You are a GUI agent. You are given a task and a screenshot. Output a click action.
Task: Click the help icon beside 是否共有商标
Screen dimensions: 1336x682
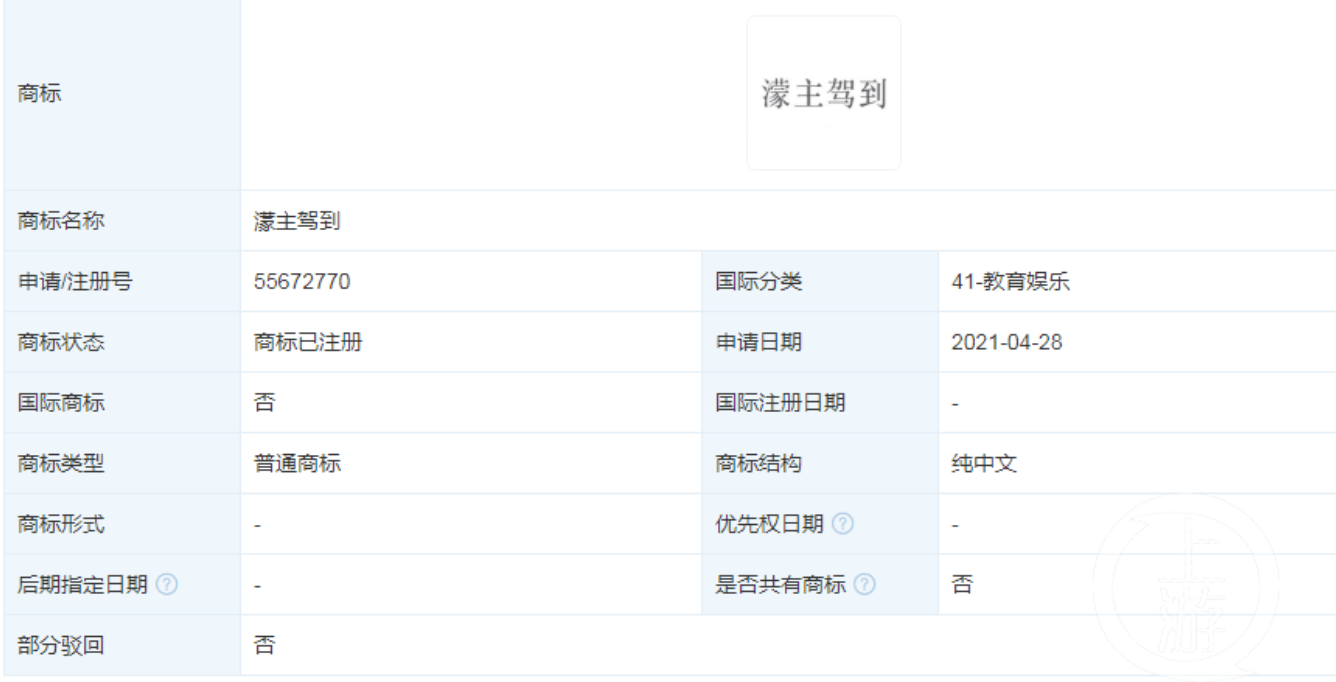point(865,585)
